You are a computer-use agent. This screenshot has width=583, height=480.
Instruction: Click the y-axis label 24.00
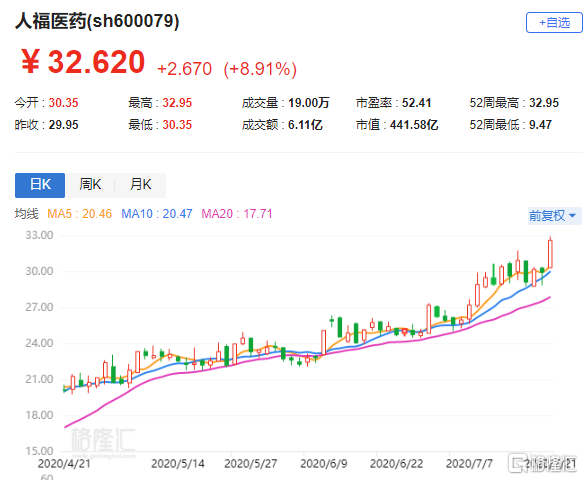pyautogui.click(x=39, y=343)
